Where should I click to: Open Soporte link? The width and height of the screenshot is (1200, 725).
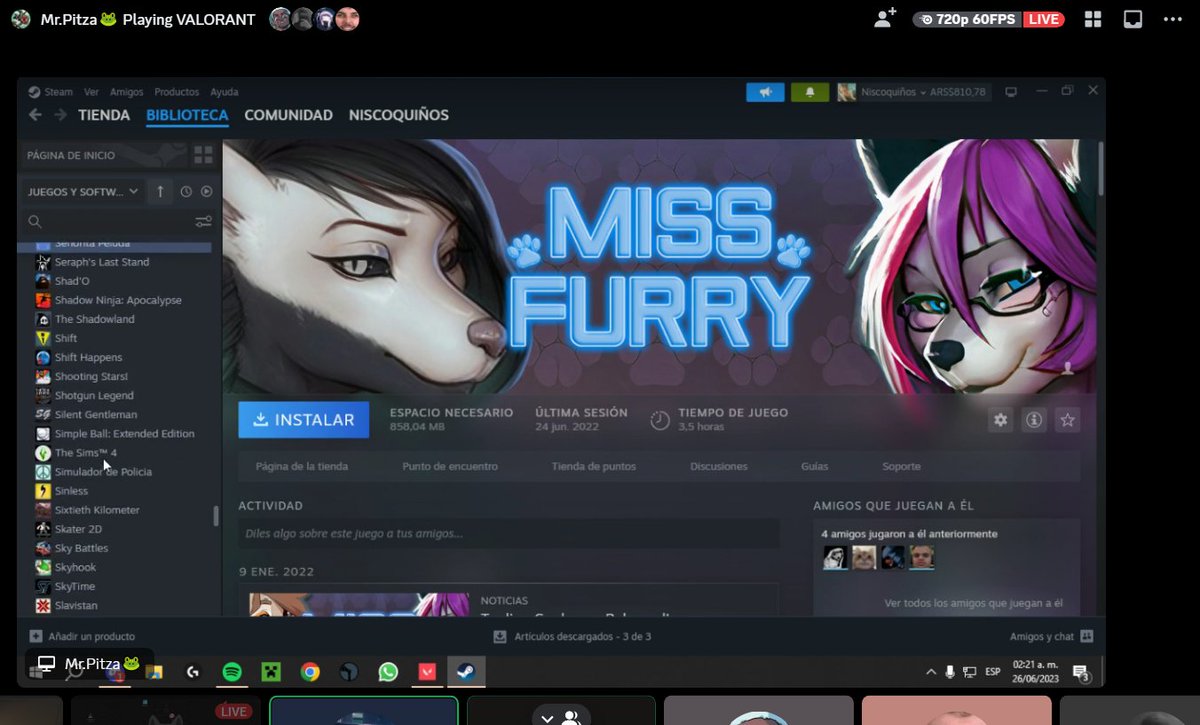901,467
